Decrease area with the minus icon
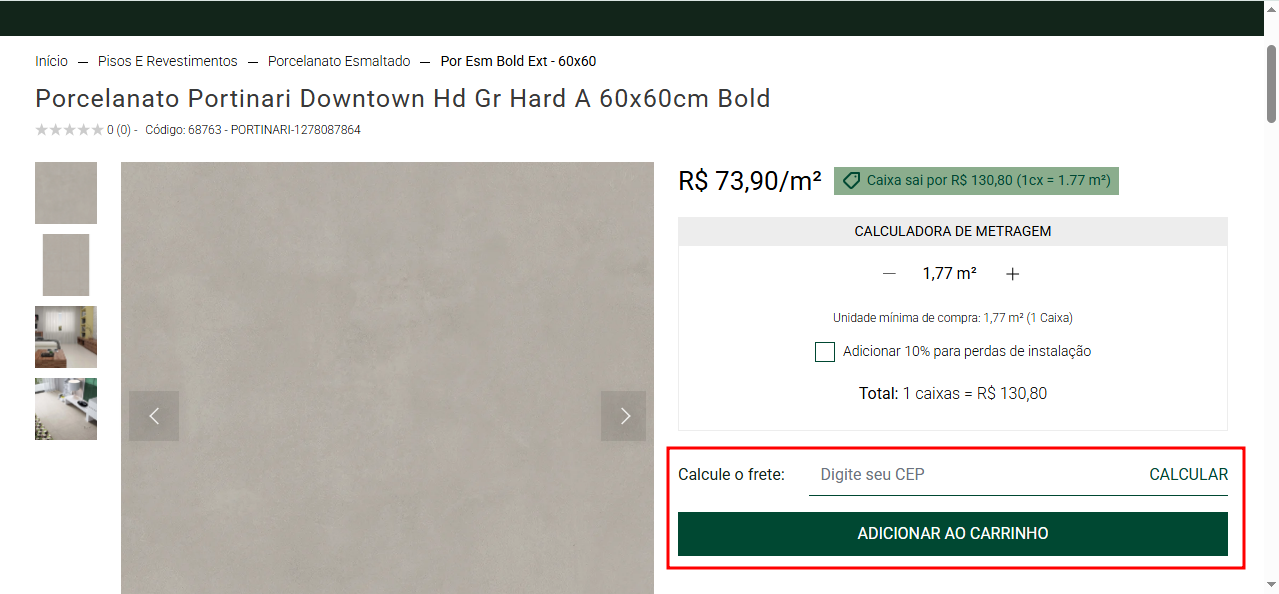 point(889,274)
